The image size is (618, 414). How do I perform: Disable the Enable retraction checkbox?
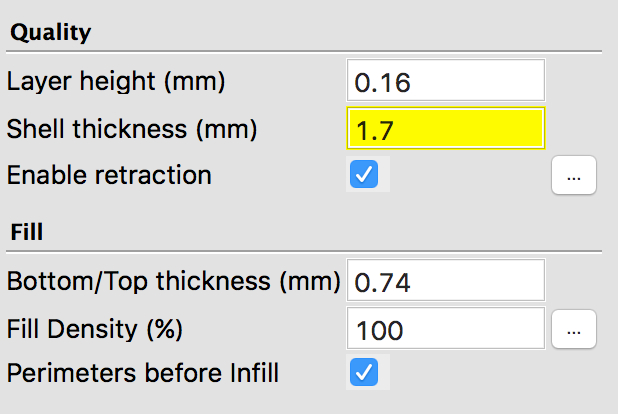click(x=364, y=175)
